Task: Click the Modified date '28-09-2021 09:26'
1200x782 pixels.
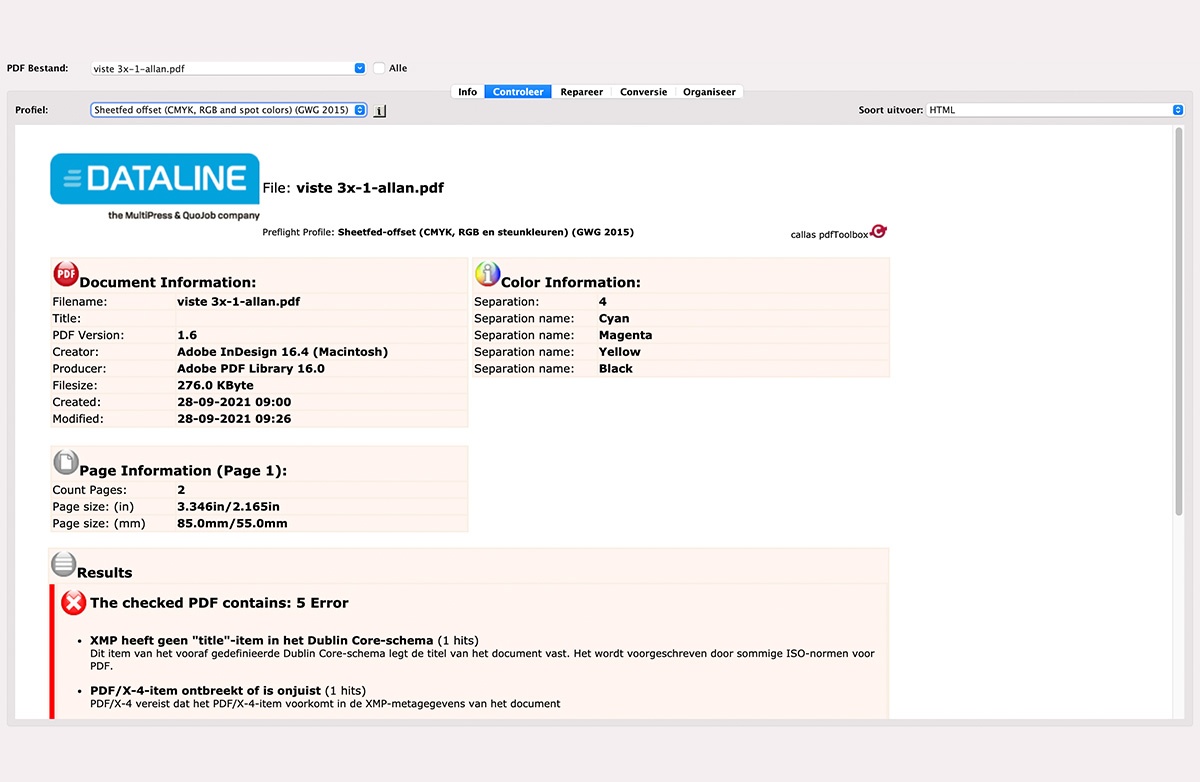Action: coord(234,419)
